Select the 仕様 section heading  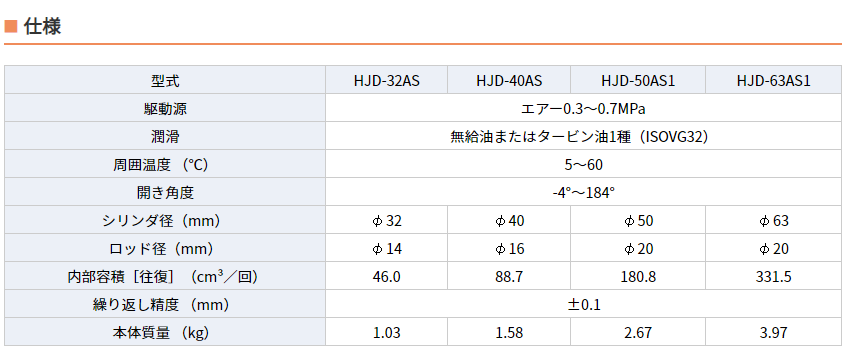42,26
